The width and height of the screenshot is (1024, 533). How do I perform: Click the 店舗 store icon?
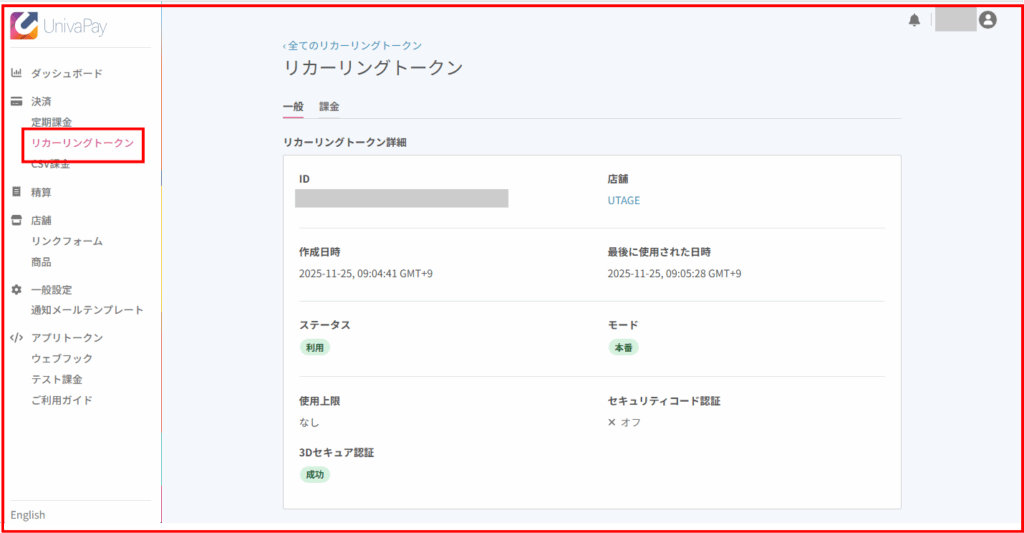point(16,220)
